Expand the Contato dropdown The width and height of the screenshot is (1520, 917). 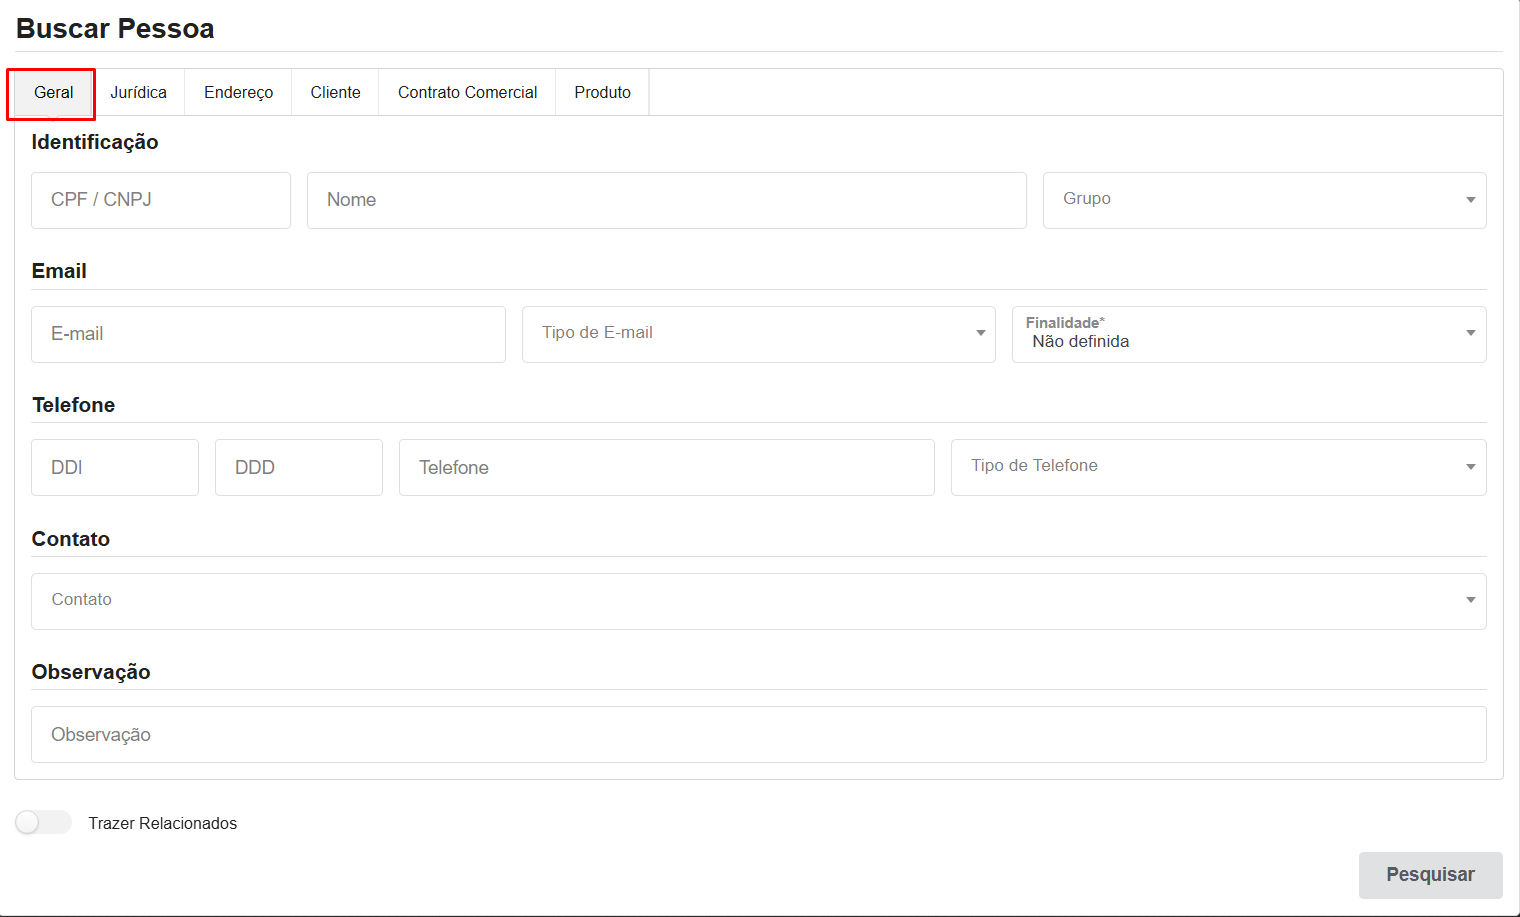coord(758,601)
